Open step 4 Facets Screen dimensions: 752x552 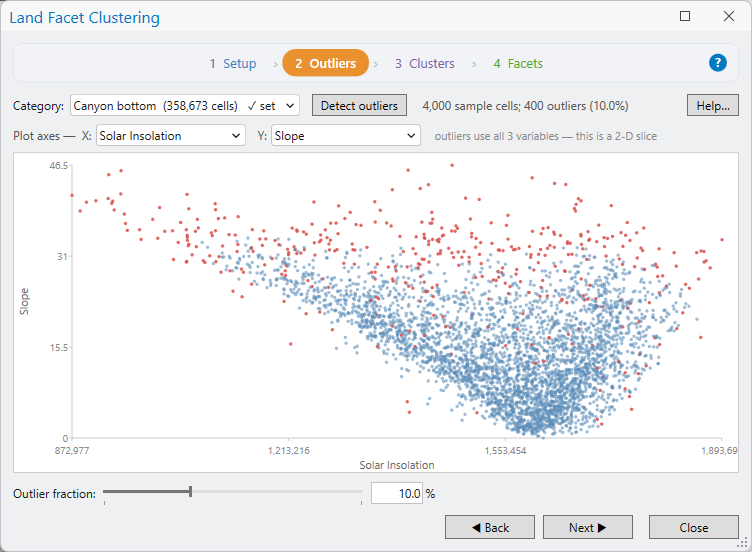[518, 63]
